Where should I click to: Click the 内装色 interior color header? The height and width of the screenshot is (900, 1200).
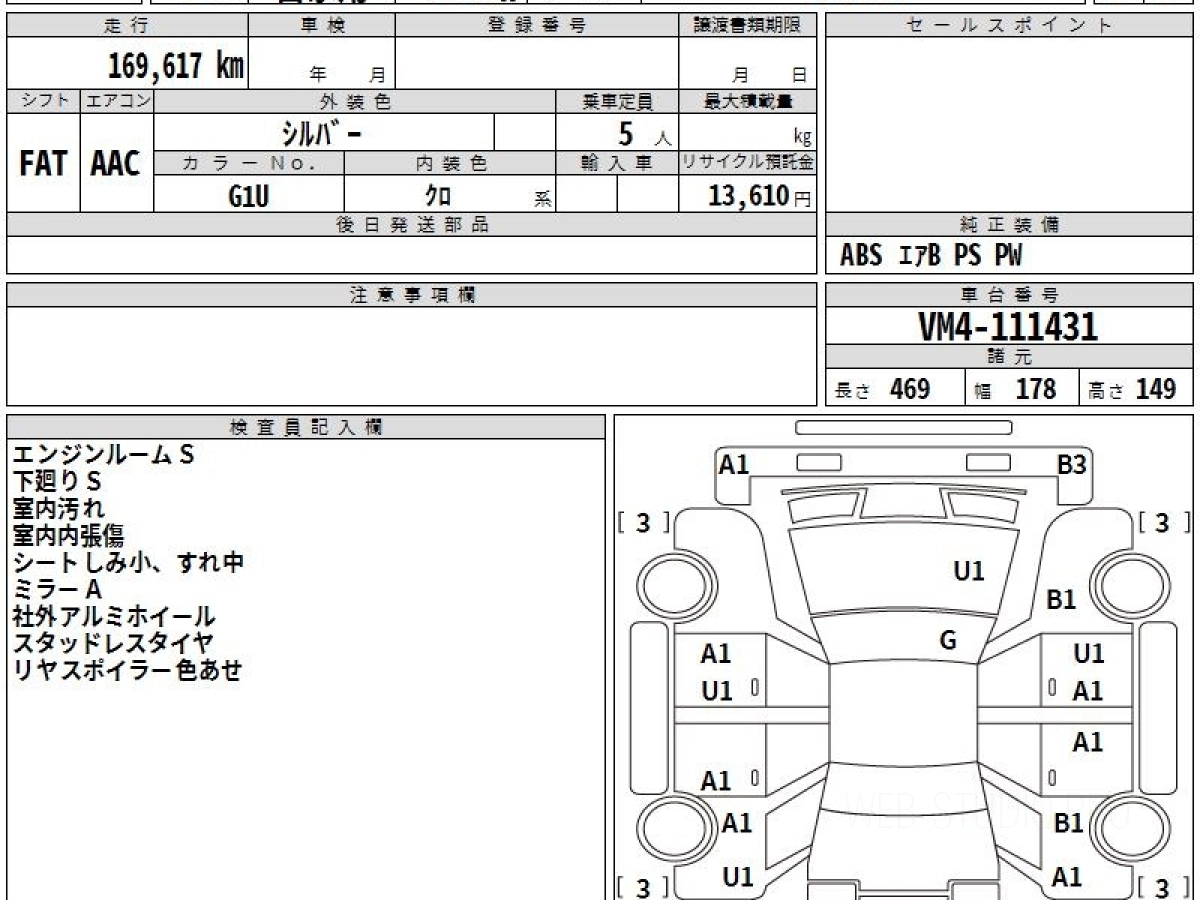click(450, 163)
